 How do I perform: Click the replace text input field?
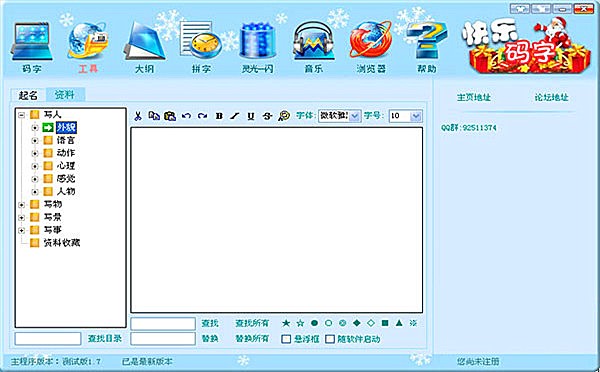coord(163,339)
